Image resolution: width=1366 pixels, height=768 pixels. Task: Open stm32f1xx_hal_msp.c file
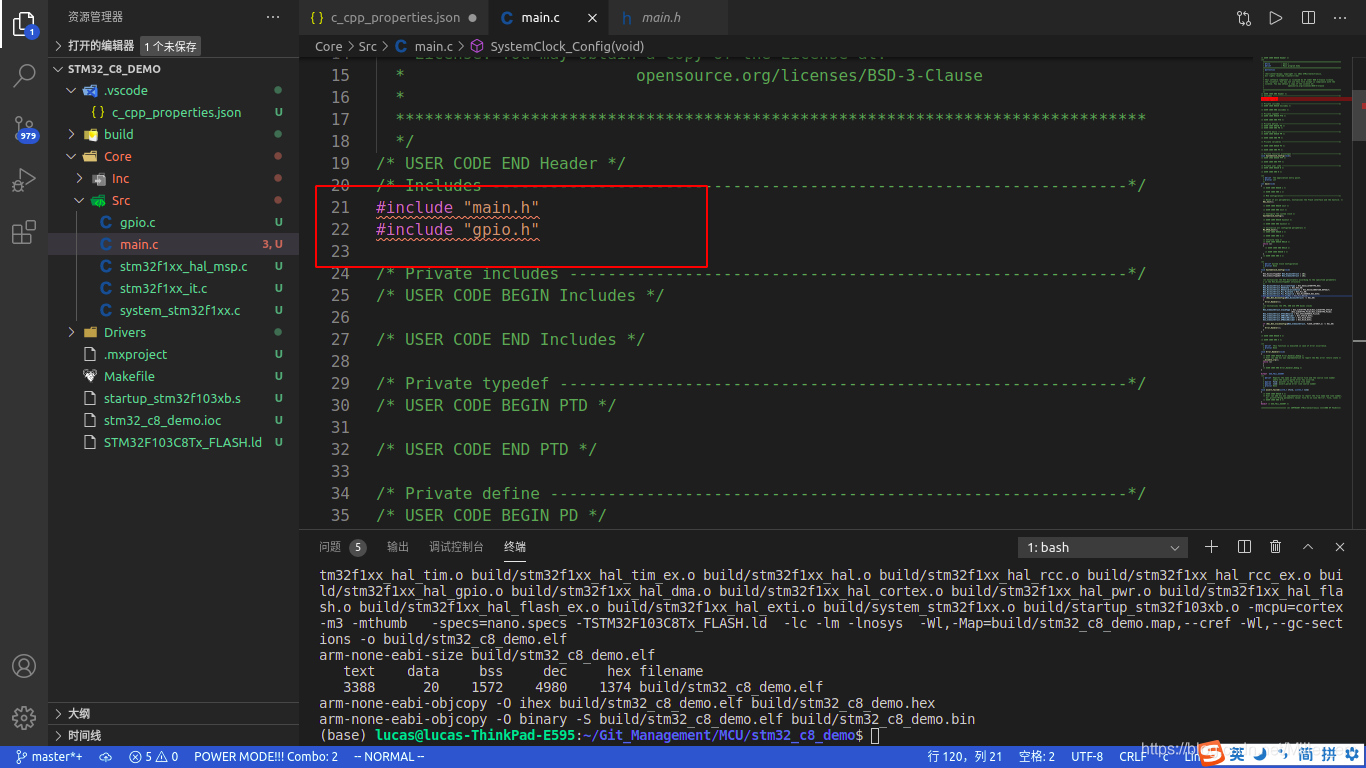pos(173,266)
